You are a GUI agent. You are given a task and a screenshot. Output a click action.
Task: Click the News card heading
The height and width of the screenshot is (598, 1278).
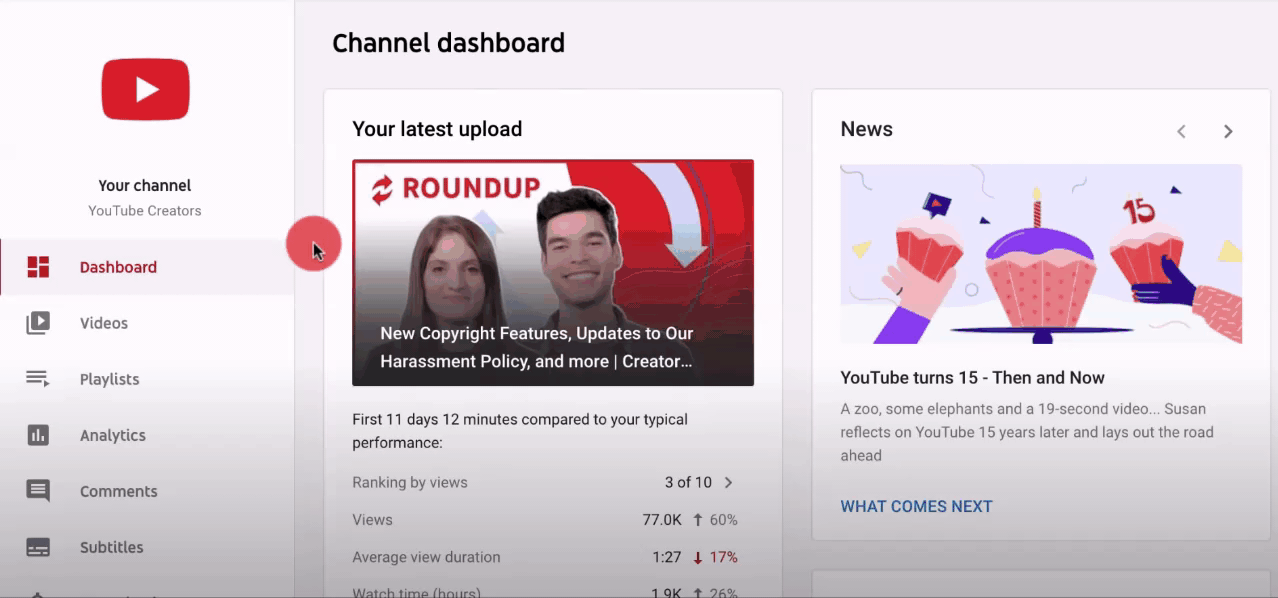click(x=866, y=129)
